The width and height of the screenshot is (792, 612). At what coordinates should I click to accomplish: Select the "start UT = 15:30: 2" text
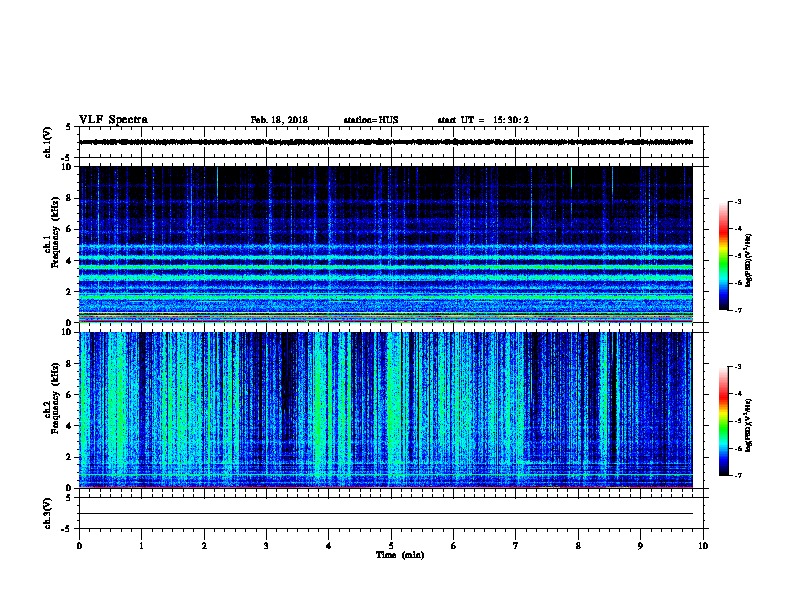coord(483,120)
